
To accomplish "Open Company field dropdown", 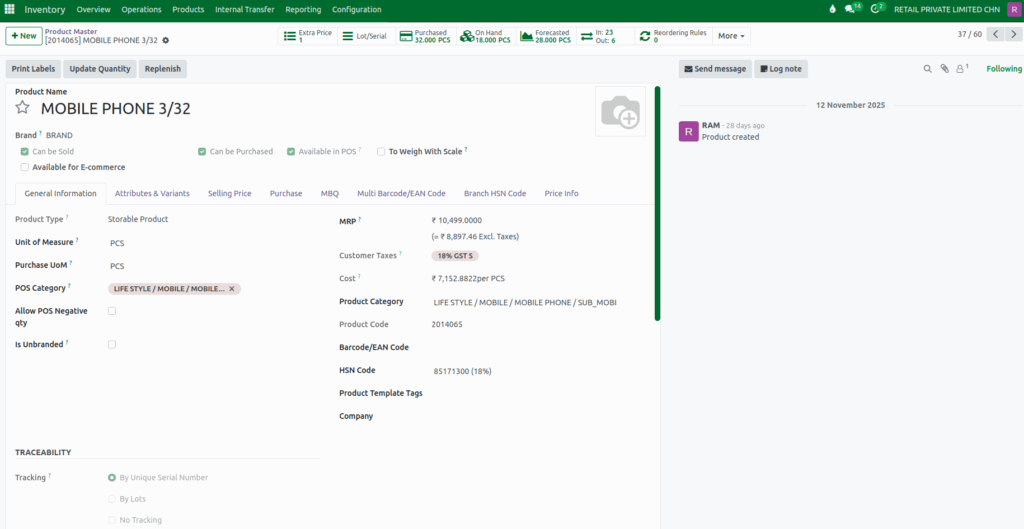I will [539, 416].
